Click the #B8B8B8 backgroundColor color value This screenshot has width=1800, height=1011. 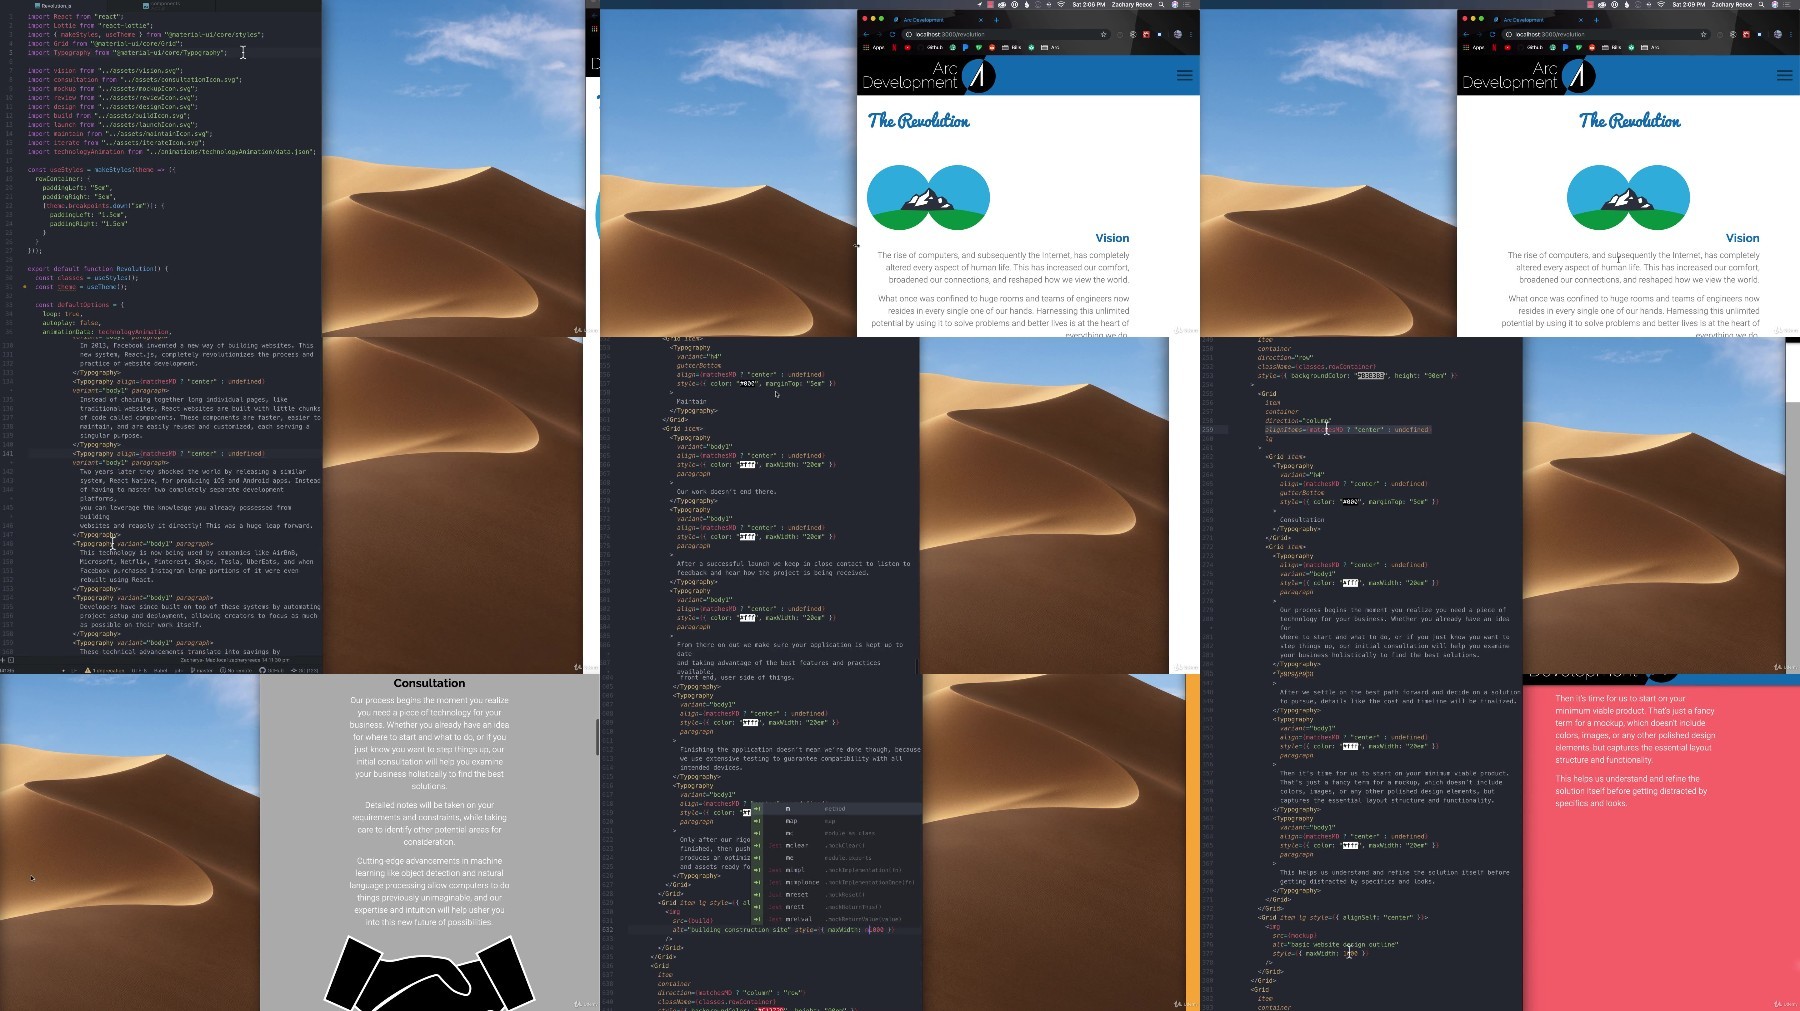[1370, 375]
